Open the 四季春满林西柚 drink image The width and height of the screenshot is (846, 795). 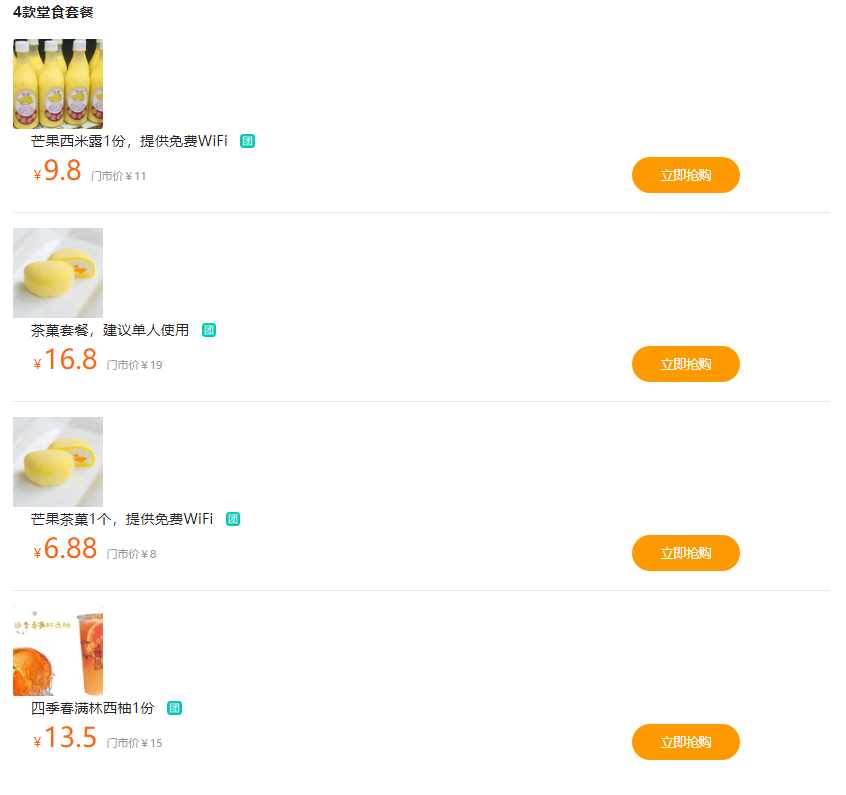(x=58, y=651)
